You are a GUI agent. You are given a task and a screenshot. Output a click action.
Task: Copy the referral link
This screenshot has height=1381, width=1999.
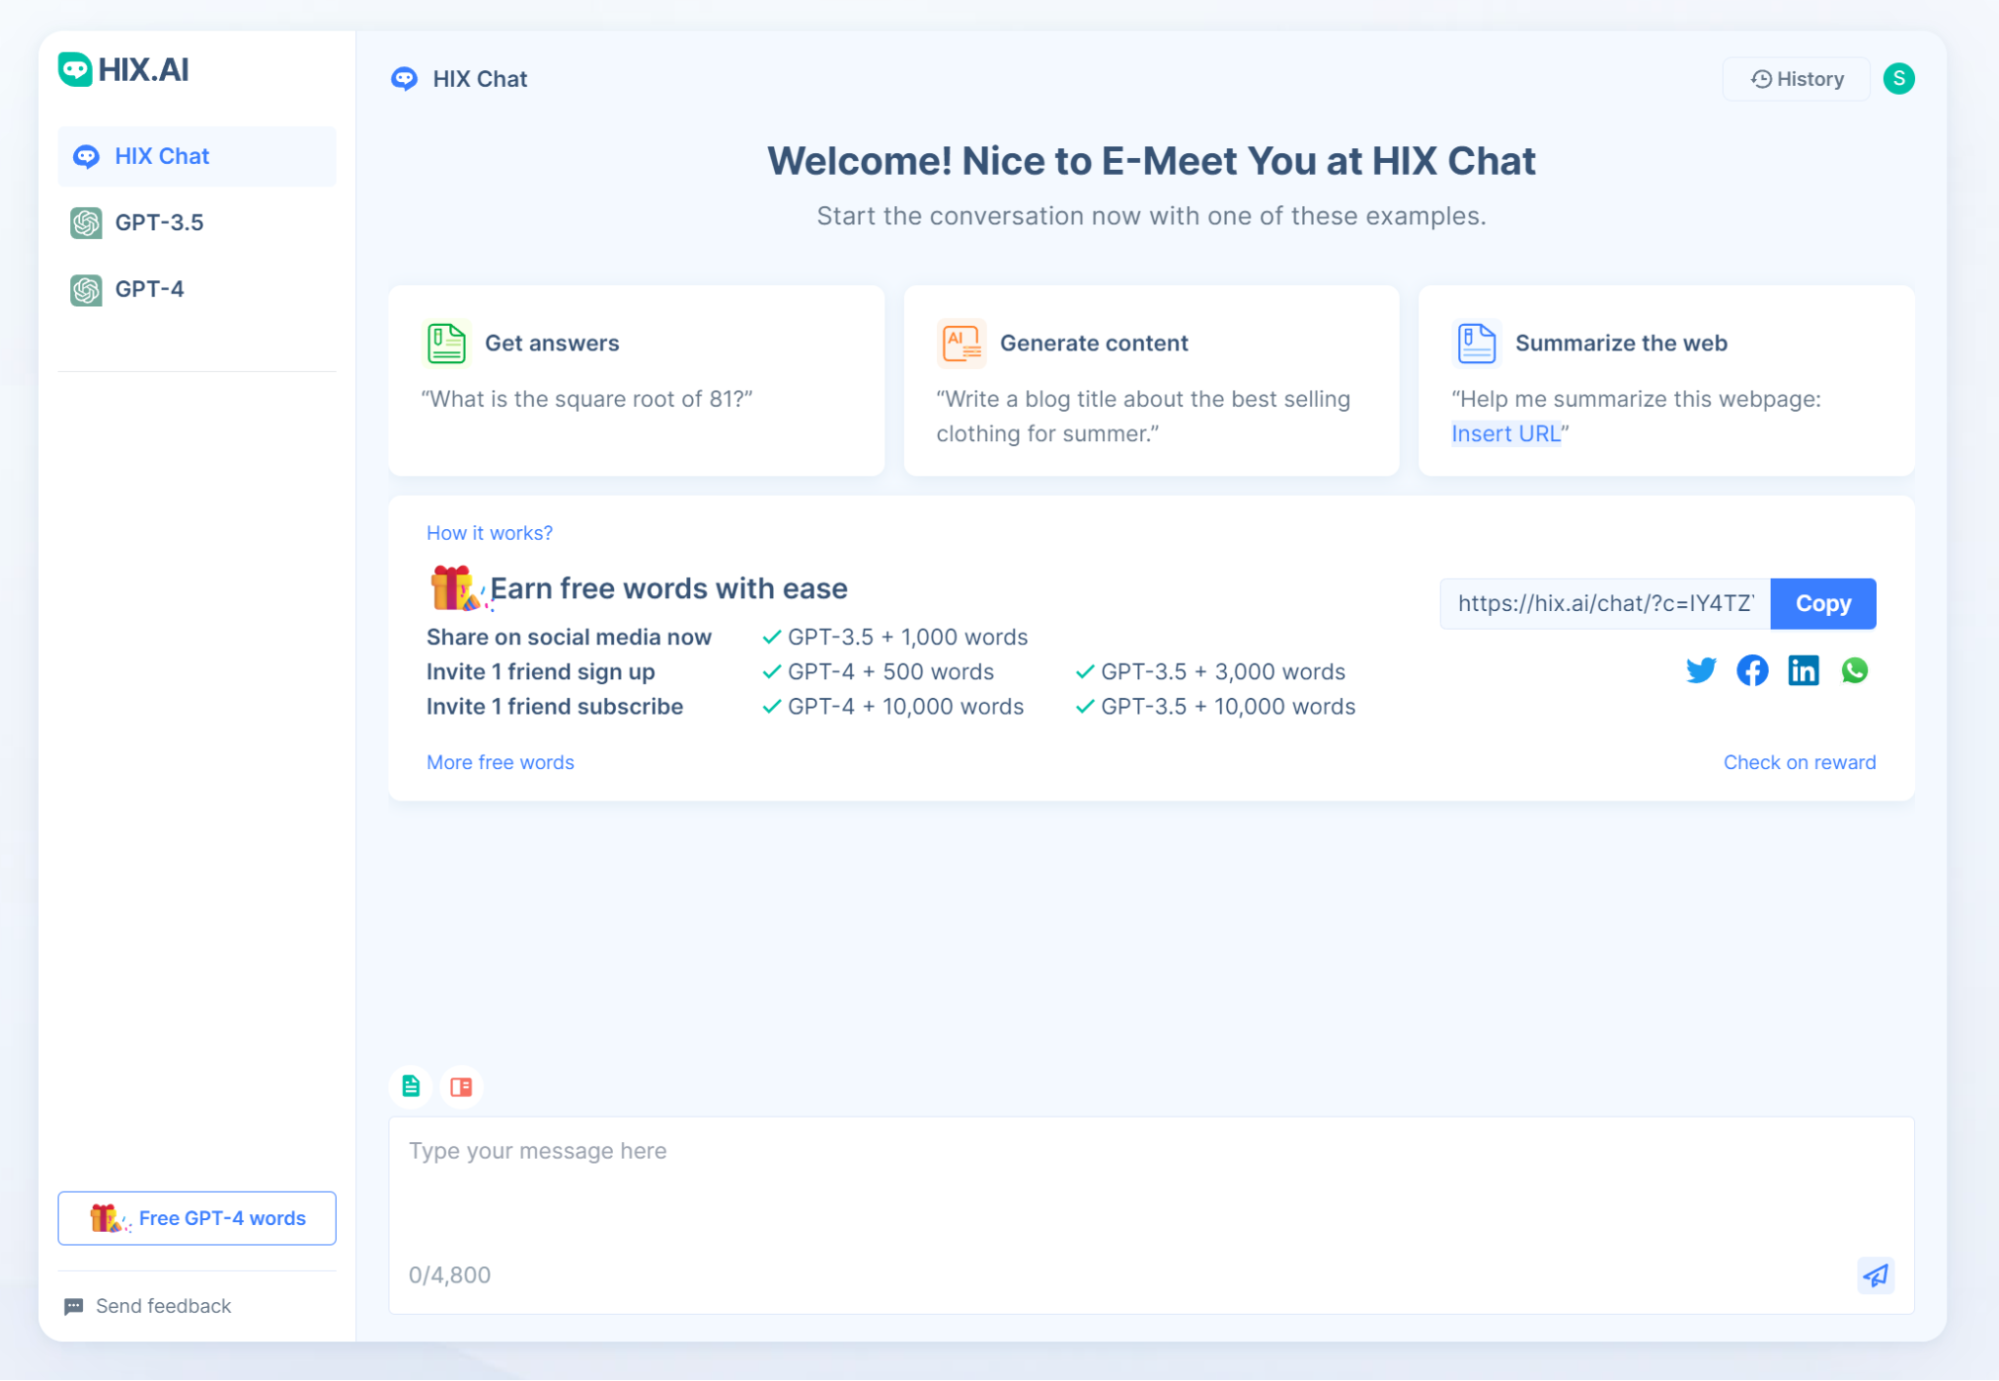pos(1823,603)
